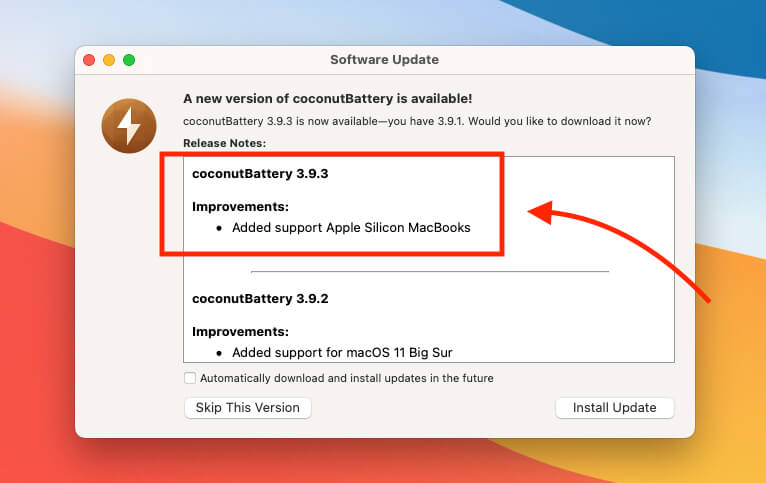
Task: Select the coconutBattery 3.9.3 release heading
Action: [x=260, y=174]
